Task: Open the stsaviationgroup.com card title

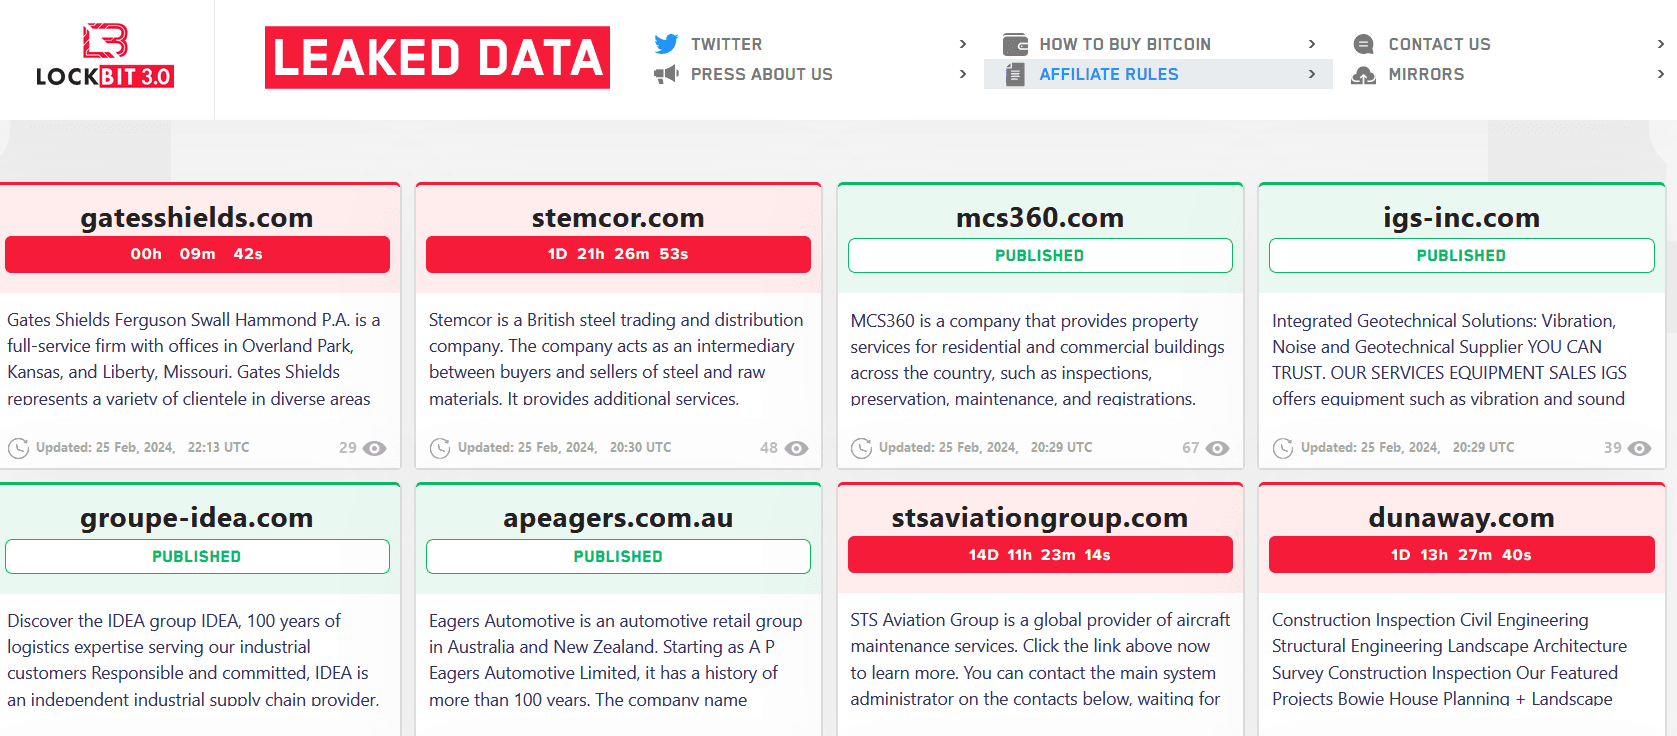Action: pyautogui.click(x=1040, y=517)
